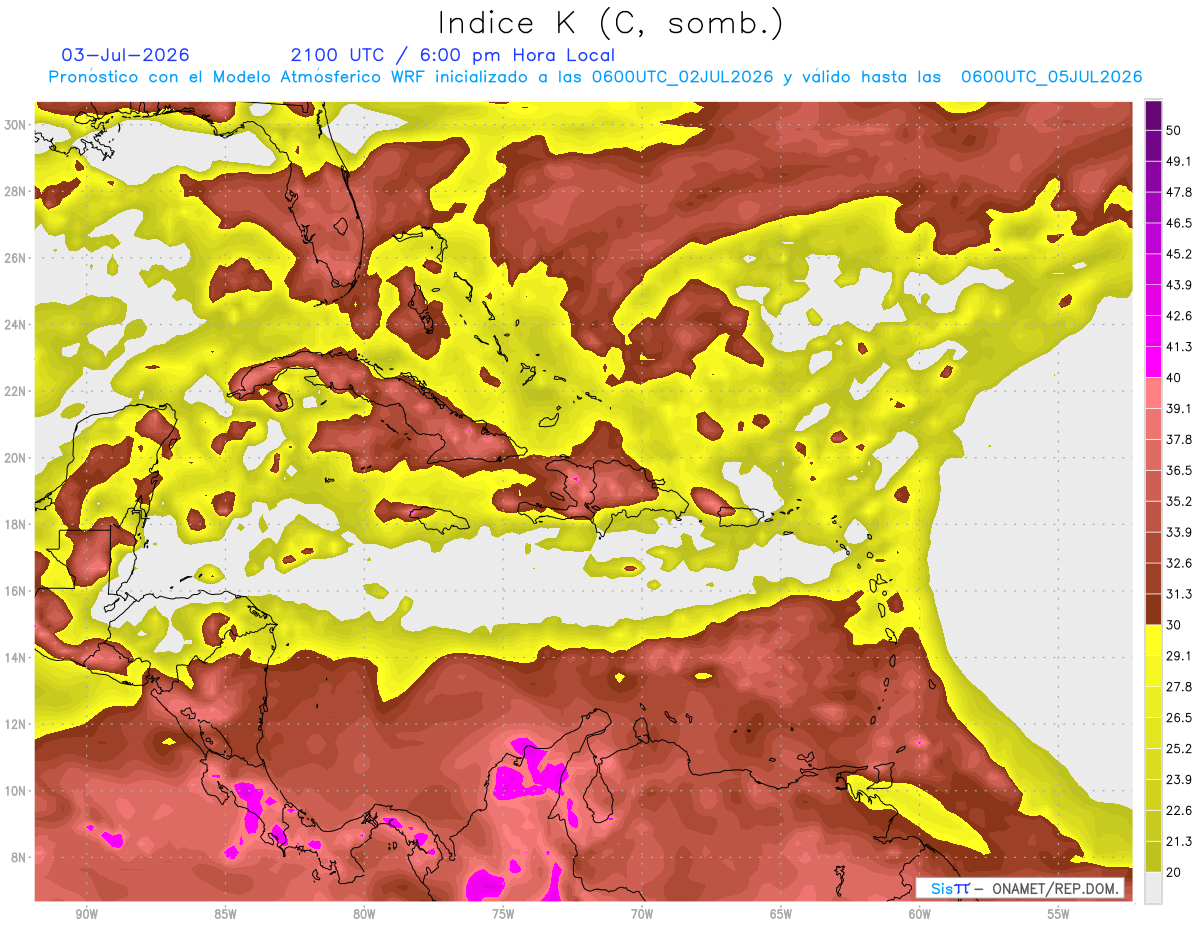1200x927 pixels.
Task: Click the 28N latitude axis label
Action: tap(15, 191)
